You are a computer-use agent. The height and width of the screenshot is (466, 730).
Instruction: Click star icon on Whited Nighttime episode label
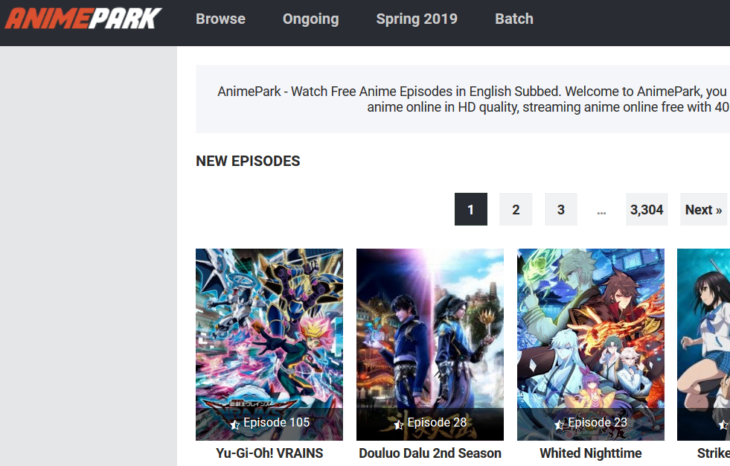[559, 424]
